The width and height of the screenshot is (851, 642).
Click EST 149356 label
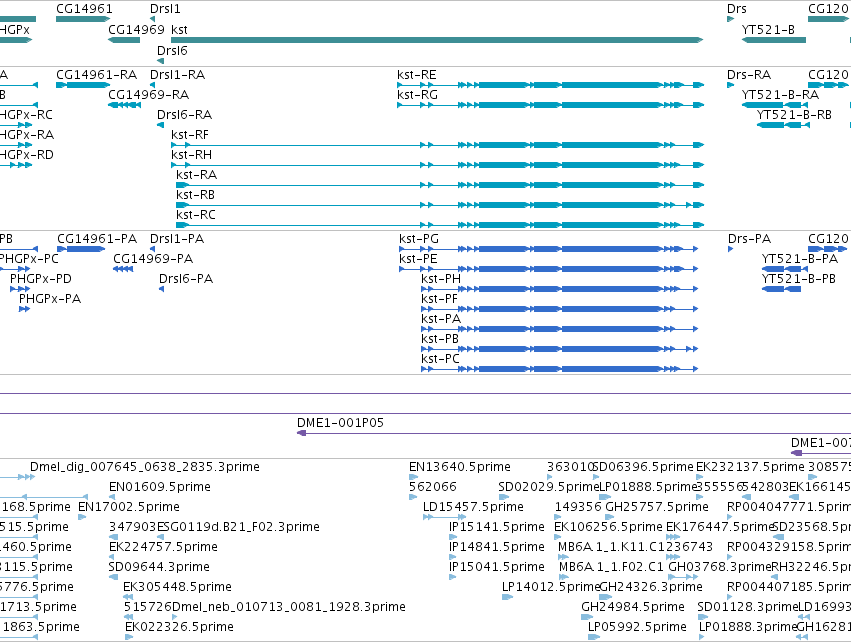click(578, 507)
